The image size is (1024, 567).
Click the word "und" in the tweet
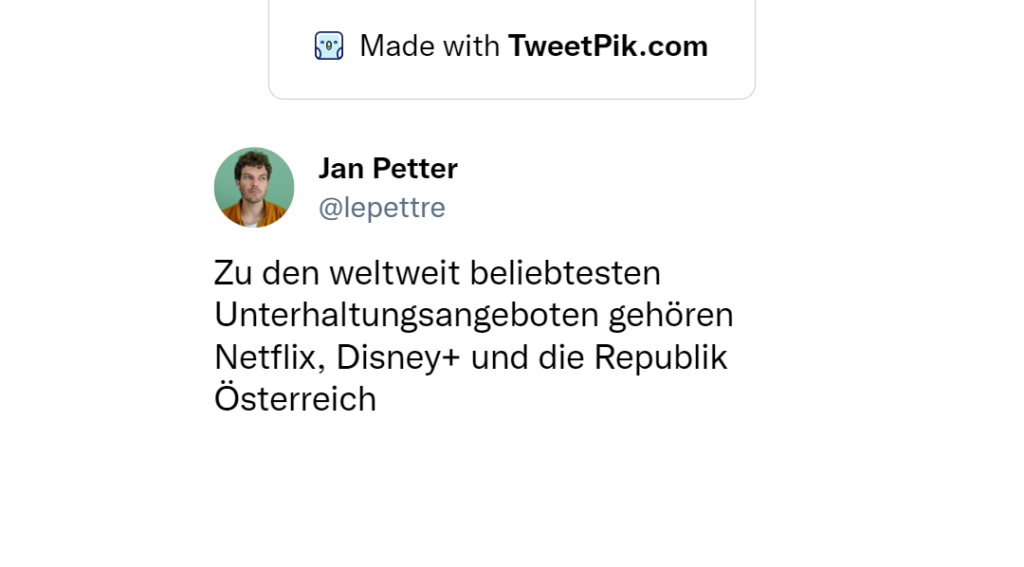[498, 357]
